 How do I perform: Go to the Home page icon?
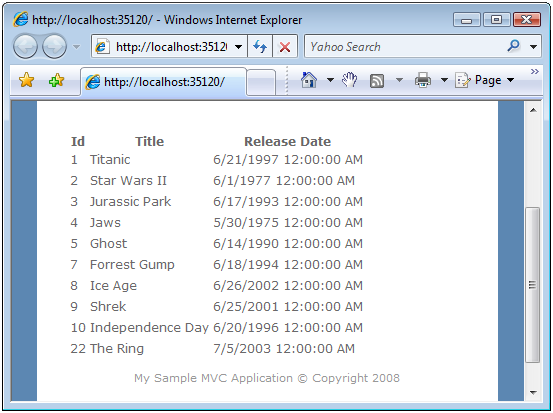(x=309, y=80)
